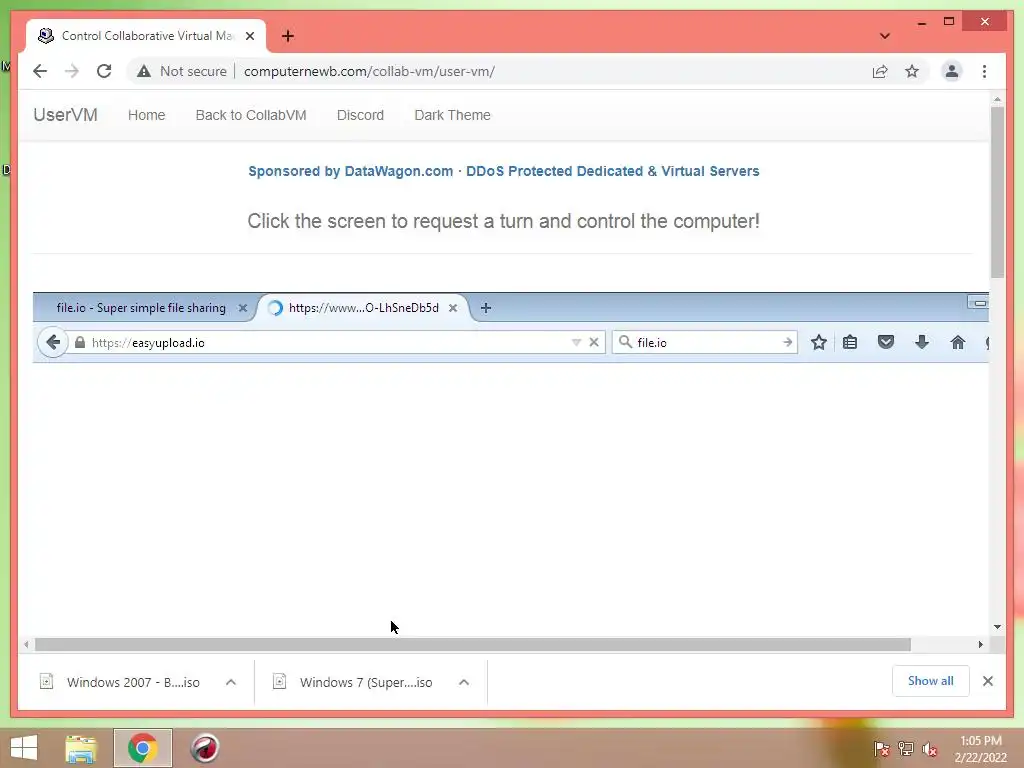Expand options for Windows 7 iso download
Screen dimensions: 1024x768
pyautogui.click(x=464, y=682)
